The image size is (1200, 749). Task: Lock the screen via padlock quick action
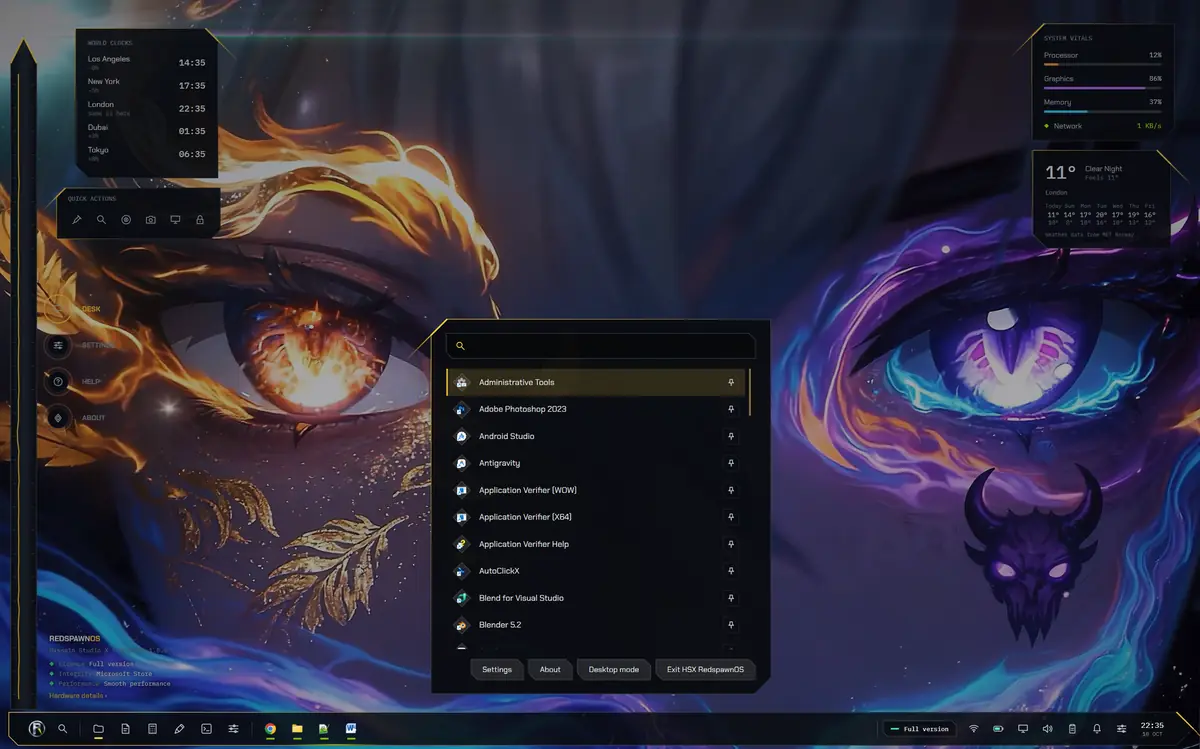coord(200,219)
